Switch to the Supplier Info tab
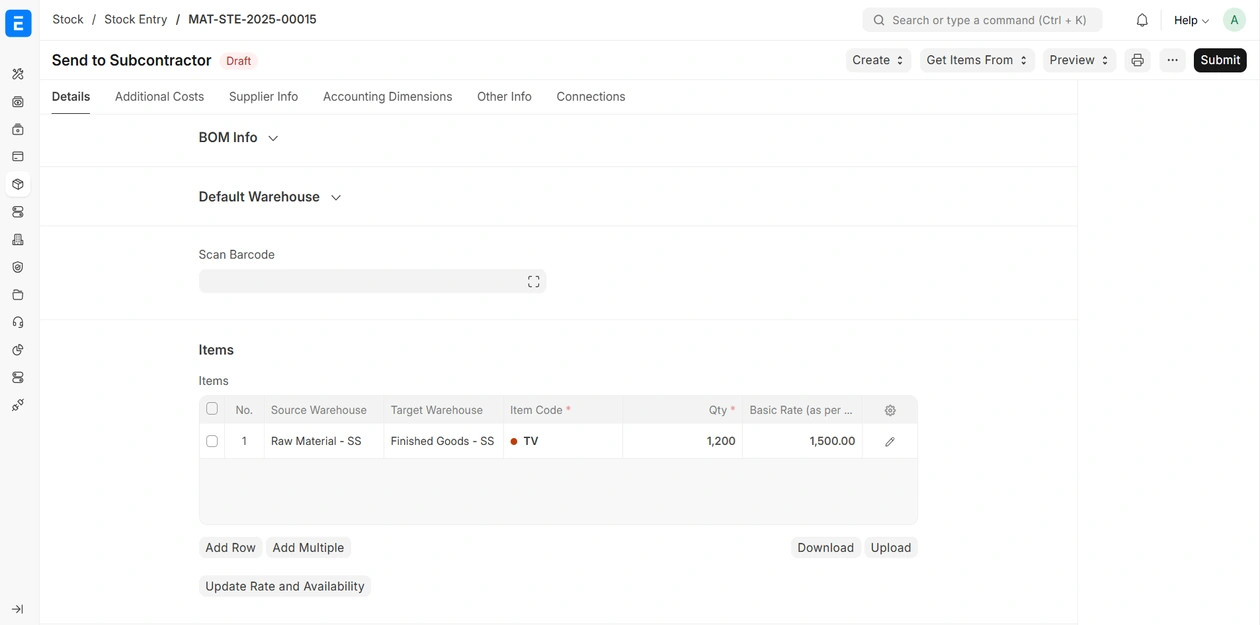The width and height of the screenshot is (1260, 625). (263, 97)
